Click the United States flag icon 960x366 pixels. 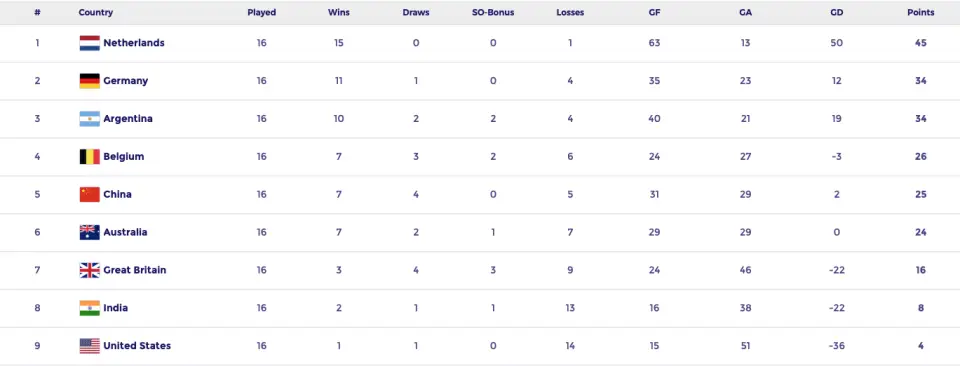click(89, 346)
